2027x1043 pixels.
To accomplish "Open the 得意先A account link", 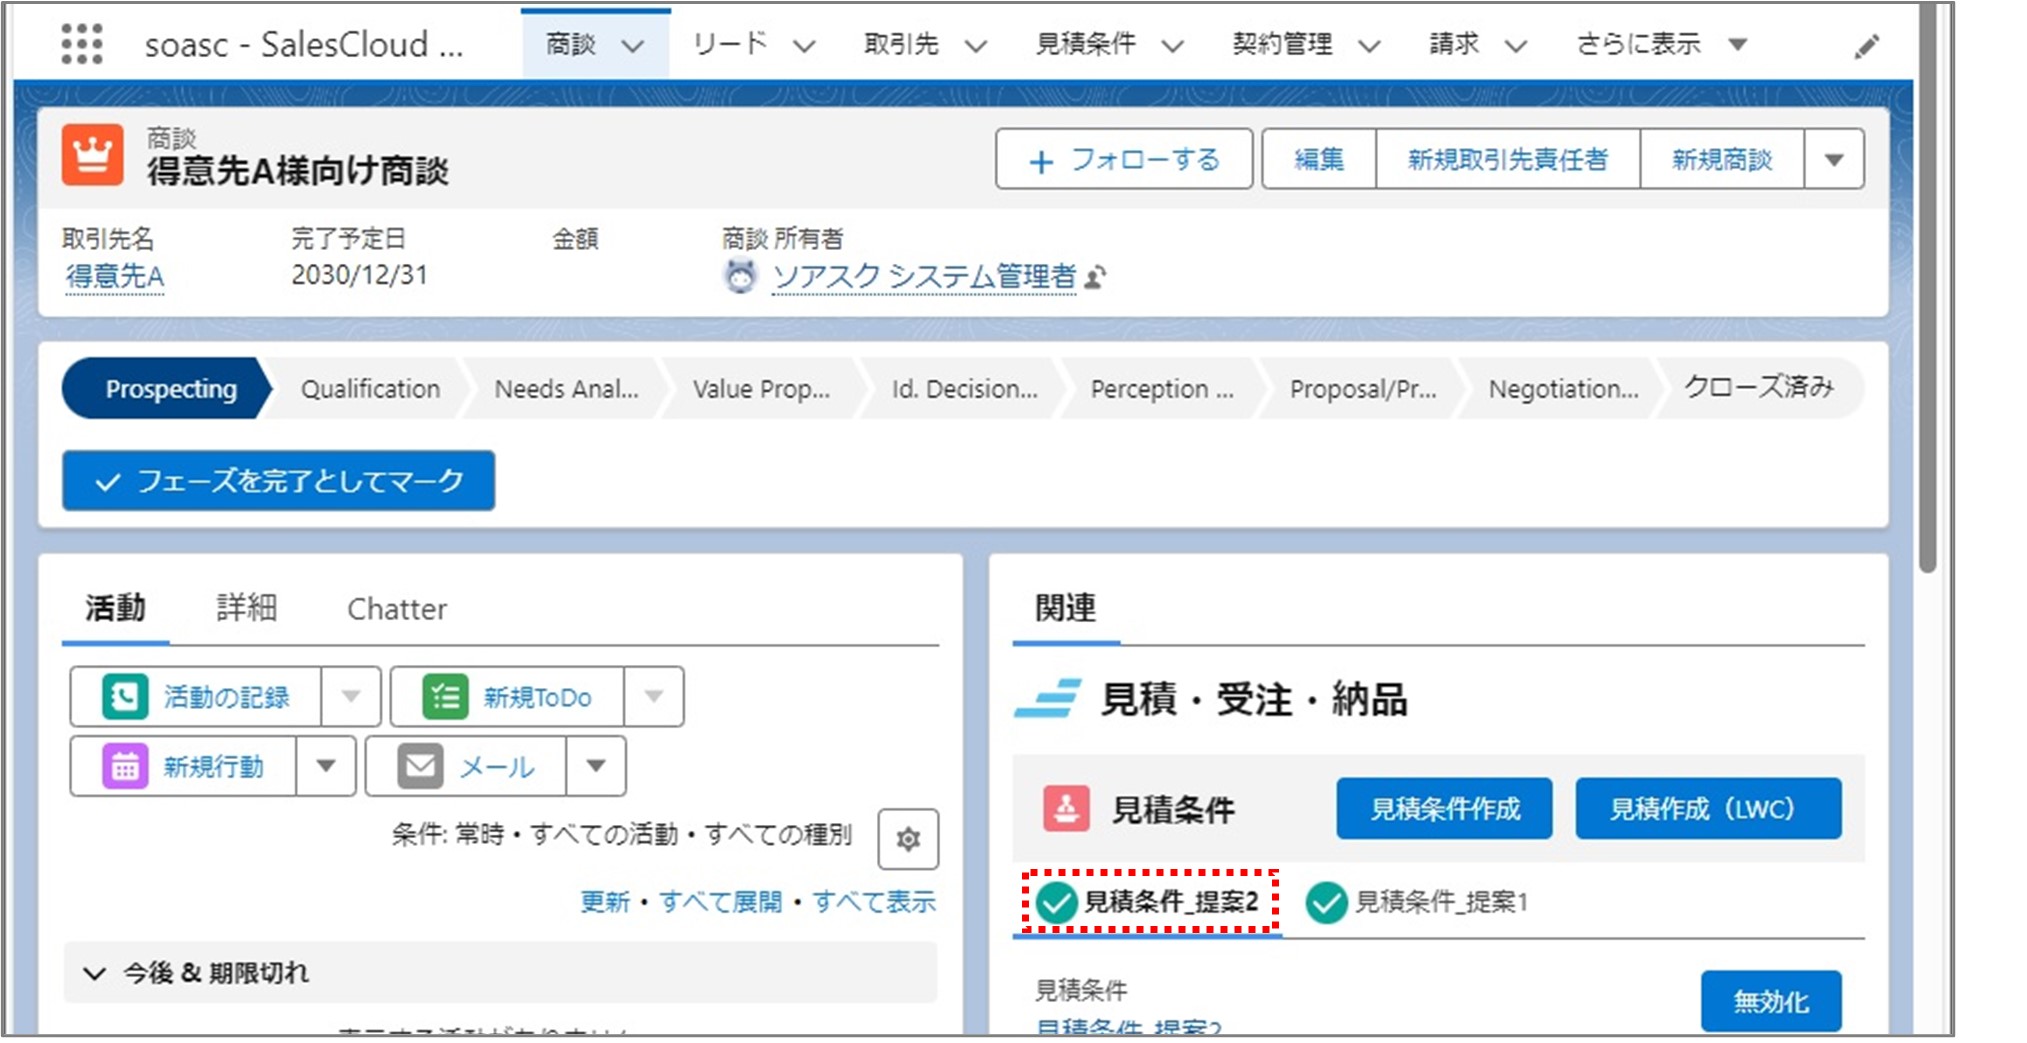I will 115,276.
